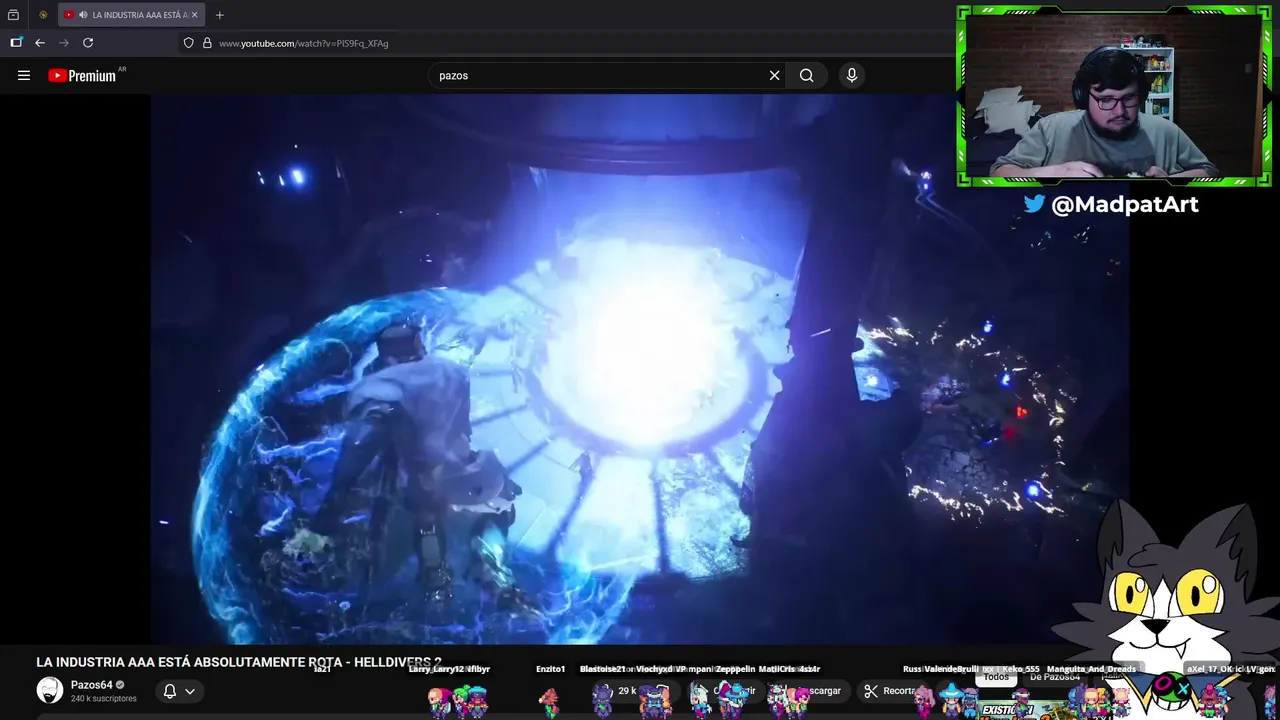Click the video title LA INDUSTRIA AAA
The height and width of the screenshot is (720, 1280).
(238, 662)
